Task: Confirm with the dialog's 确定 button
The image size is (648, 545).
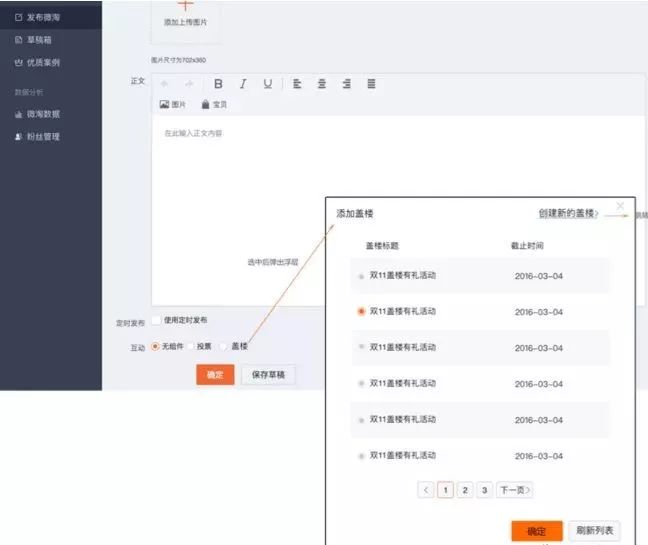Action: click(x=537, y=531)
